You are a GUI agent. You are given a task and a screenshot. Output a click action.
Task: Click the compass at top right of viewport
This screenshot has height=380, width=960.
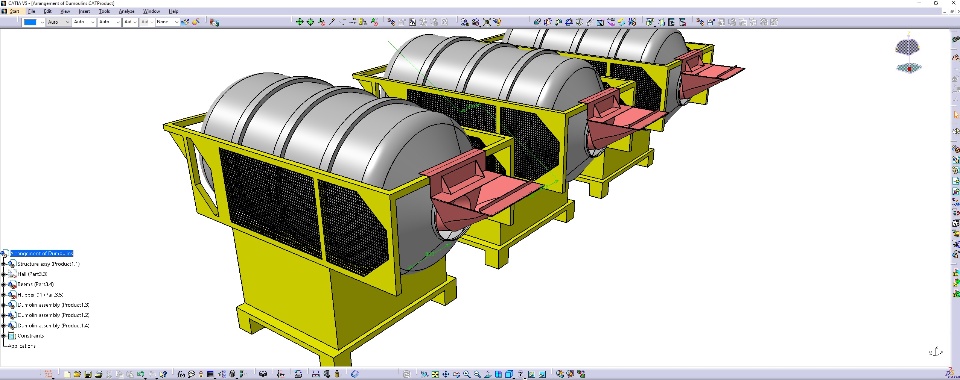pyautogui.click(x=909, y=56)
